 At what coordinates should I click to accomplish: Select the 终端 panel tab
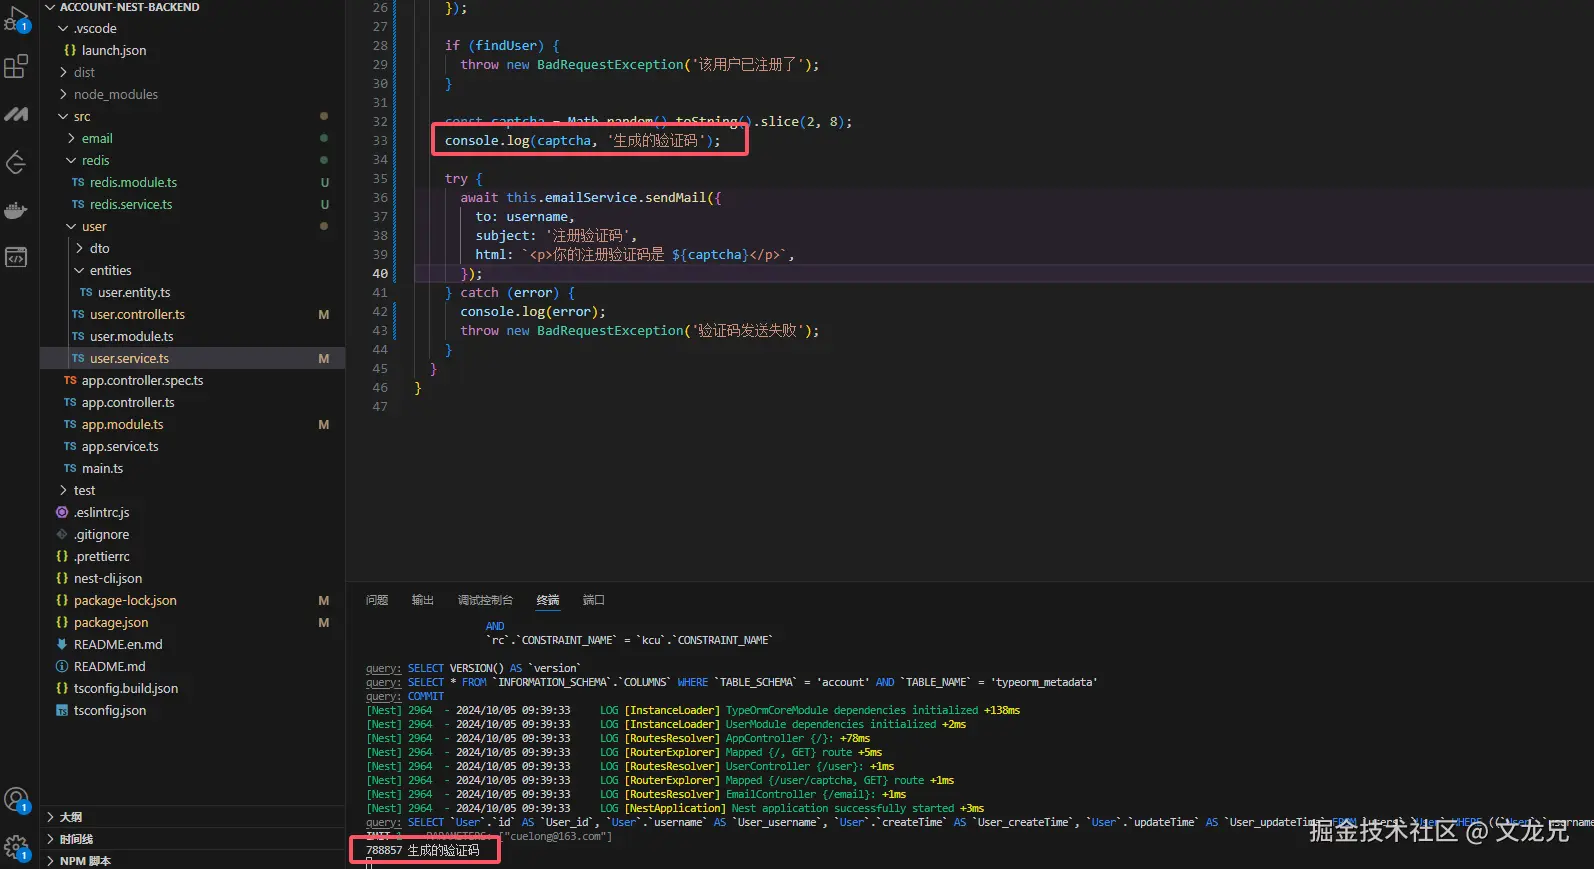(548, 600)
